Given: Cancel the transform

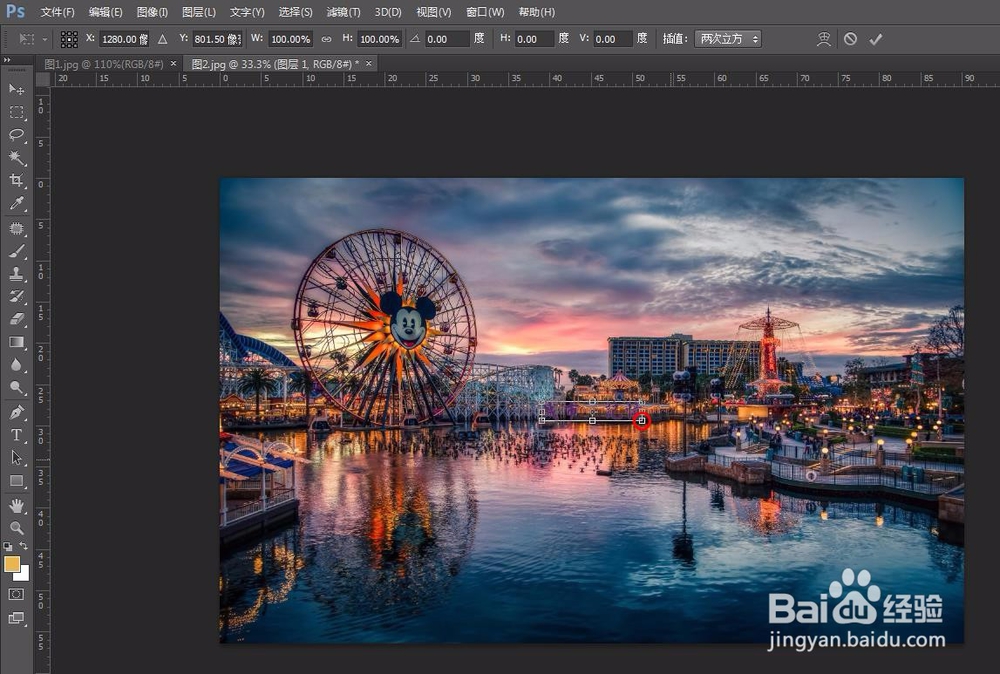Looking at the screenshot, I should pos(850,40).
